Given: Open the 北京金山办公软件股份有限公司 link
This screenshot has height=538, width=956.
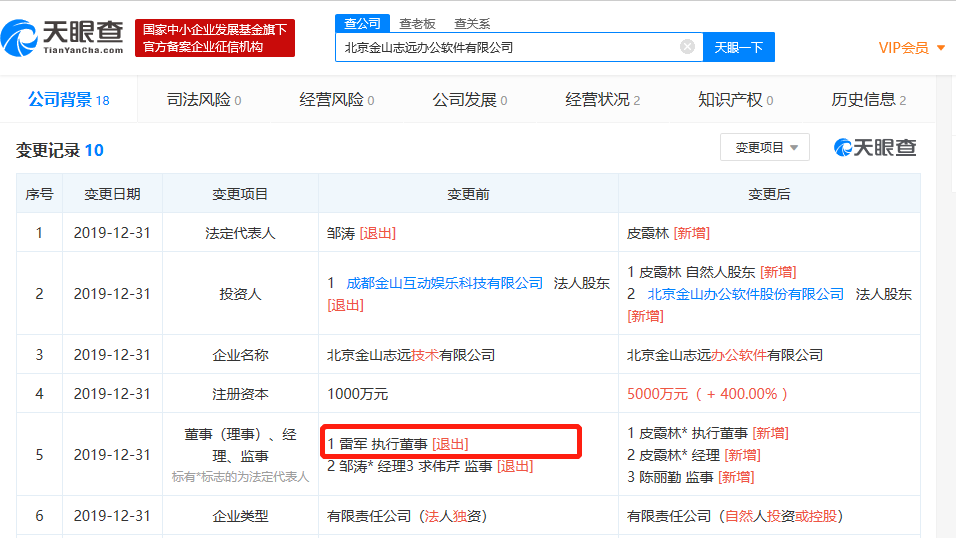Looking at the screenshot, I should [746, 294].
